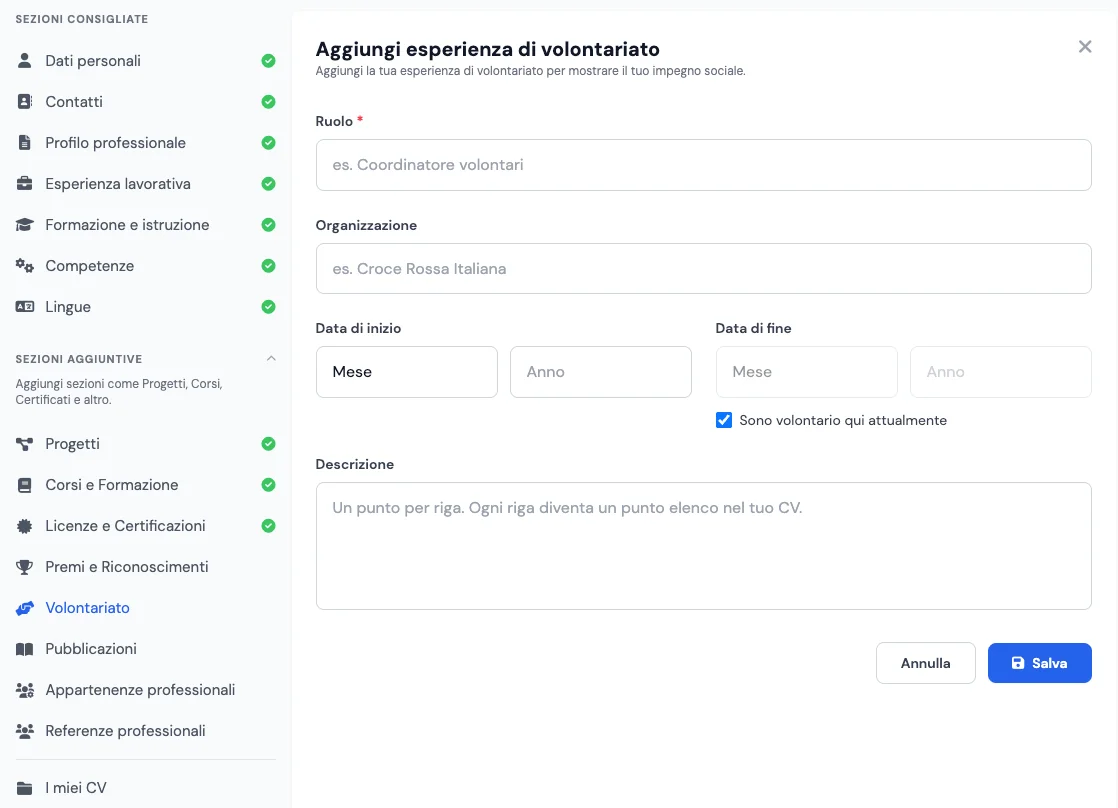
Task: Click green checkmark next to Profilo professionale
Action: pos(268,143)
